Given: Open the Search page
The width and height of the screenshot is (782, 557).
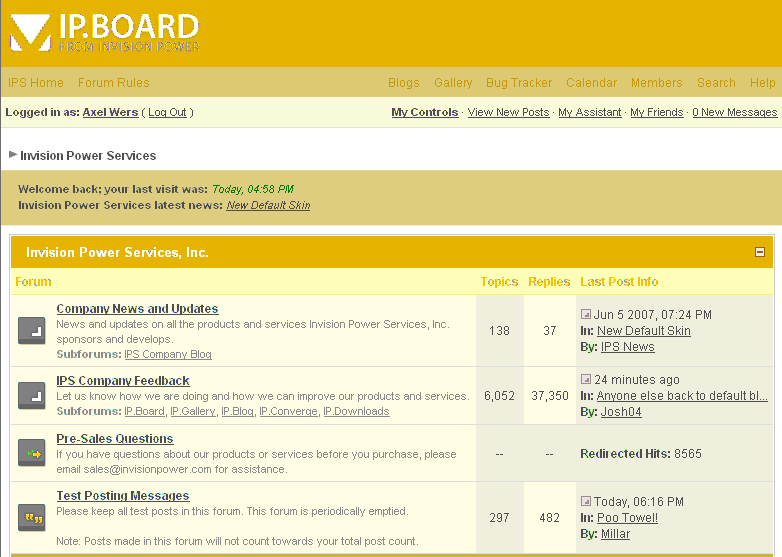Looking at the screenshot, I should pos(716,83).
